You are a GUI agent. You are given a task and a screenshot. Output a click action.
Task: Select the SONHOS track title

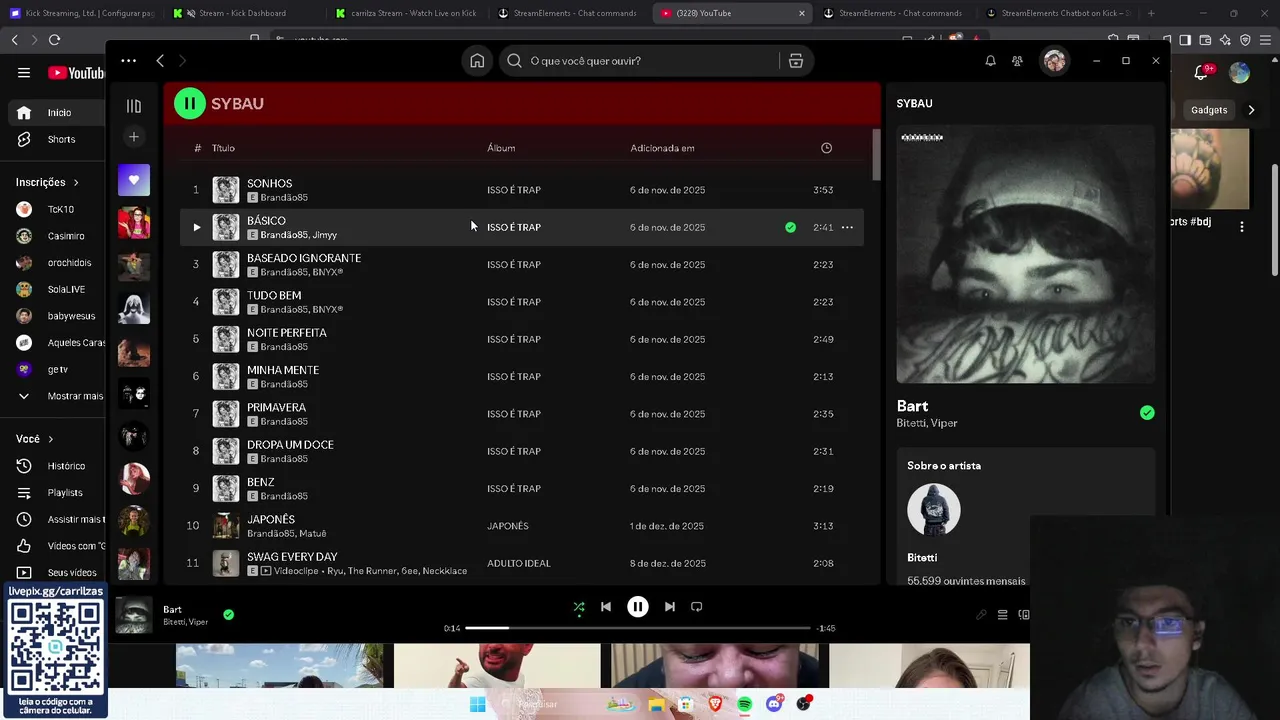[269, 183]
